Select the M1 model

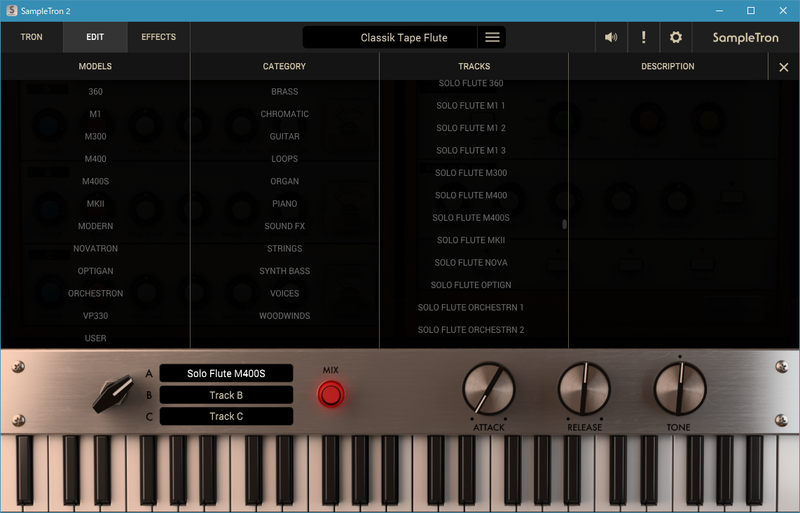(95, 114)
